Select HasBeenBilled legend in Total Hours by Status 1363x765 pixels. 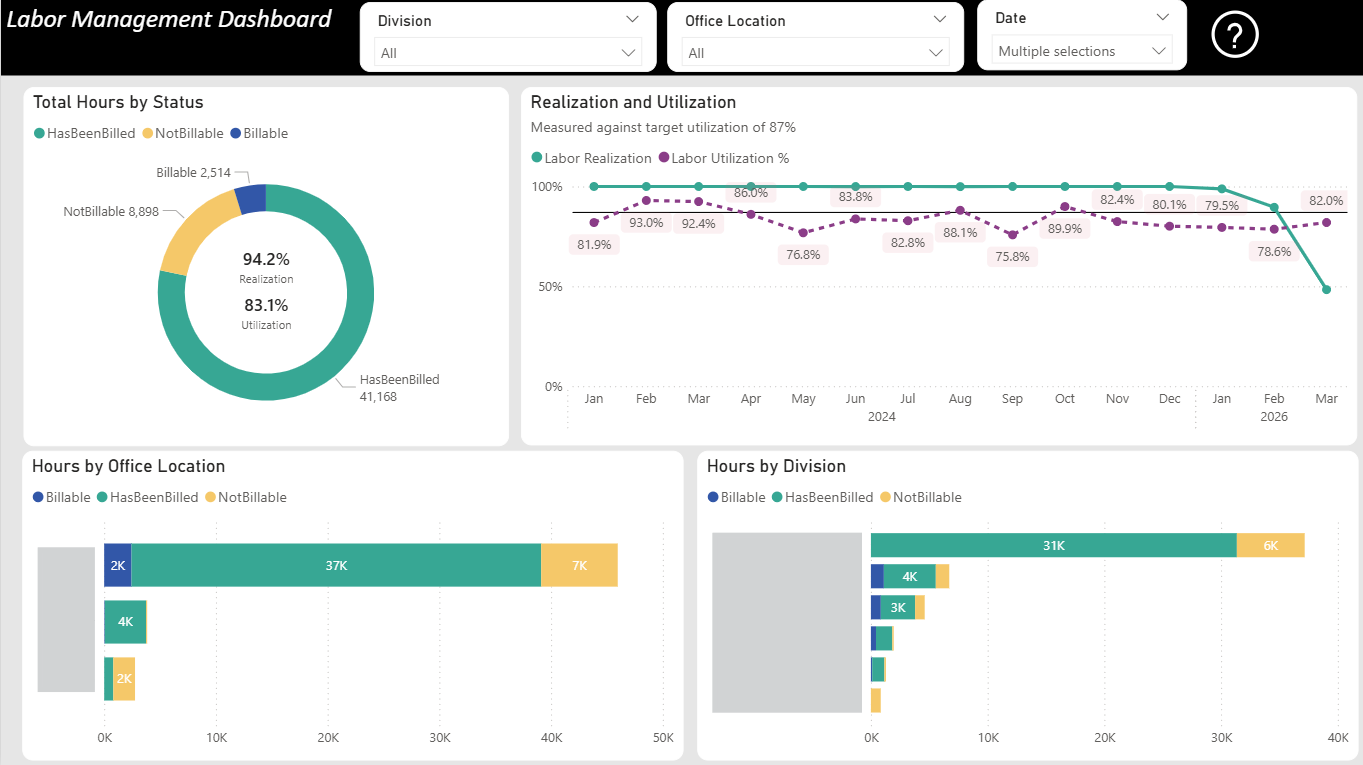point(84,133)
